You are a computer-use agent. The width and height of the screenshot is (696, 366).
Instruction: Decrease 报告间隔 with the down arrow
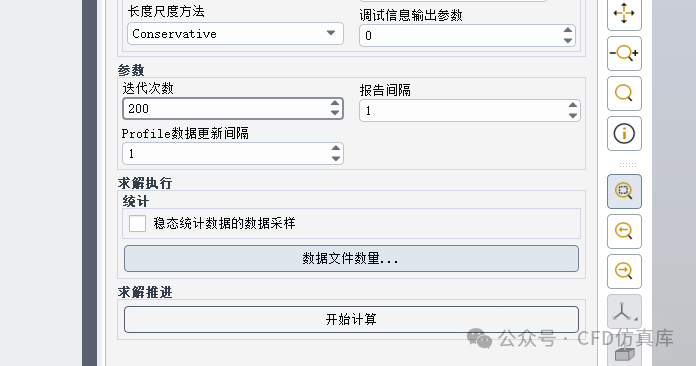pyautogui.click(x=573, y=116)
